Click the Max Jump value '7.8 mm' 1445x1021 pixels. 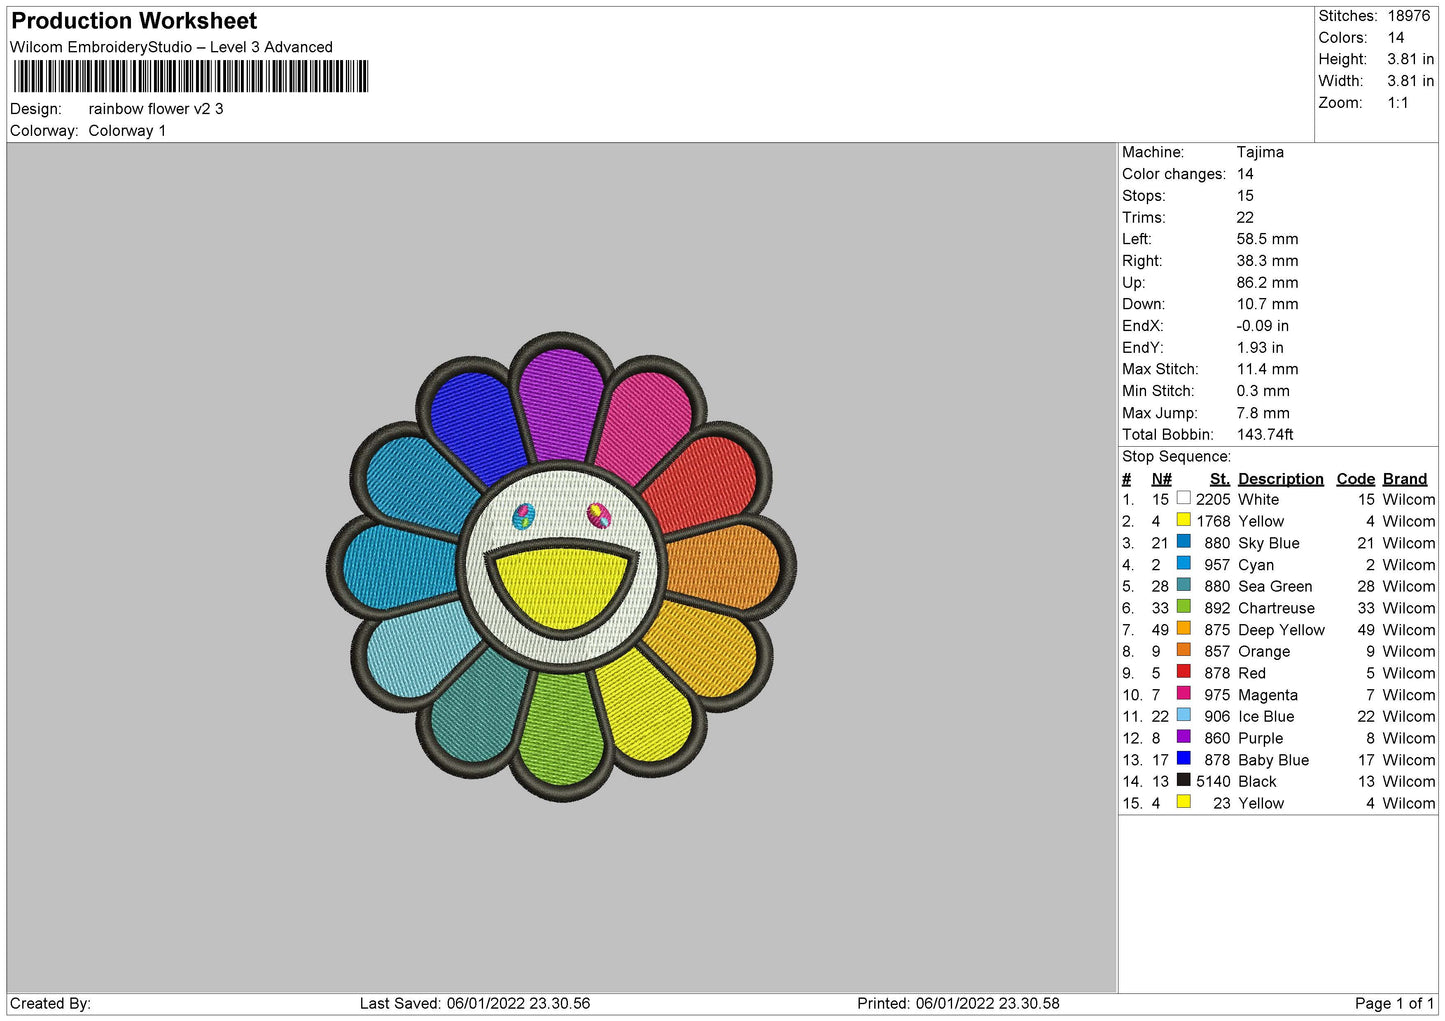(1263, 413)
